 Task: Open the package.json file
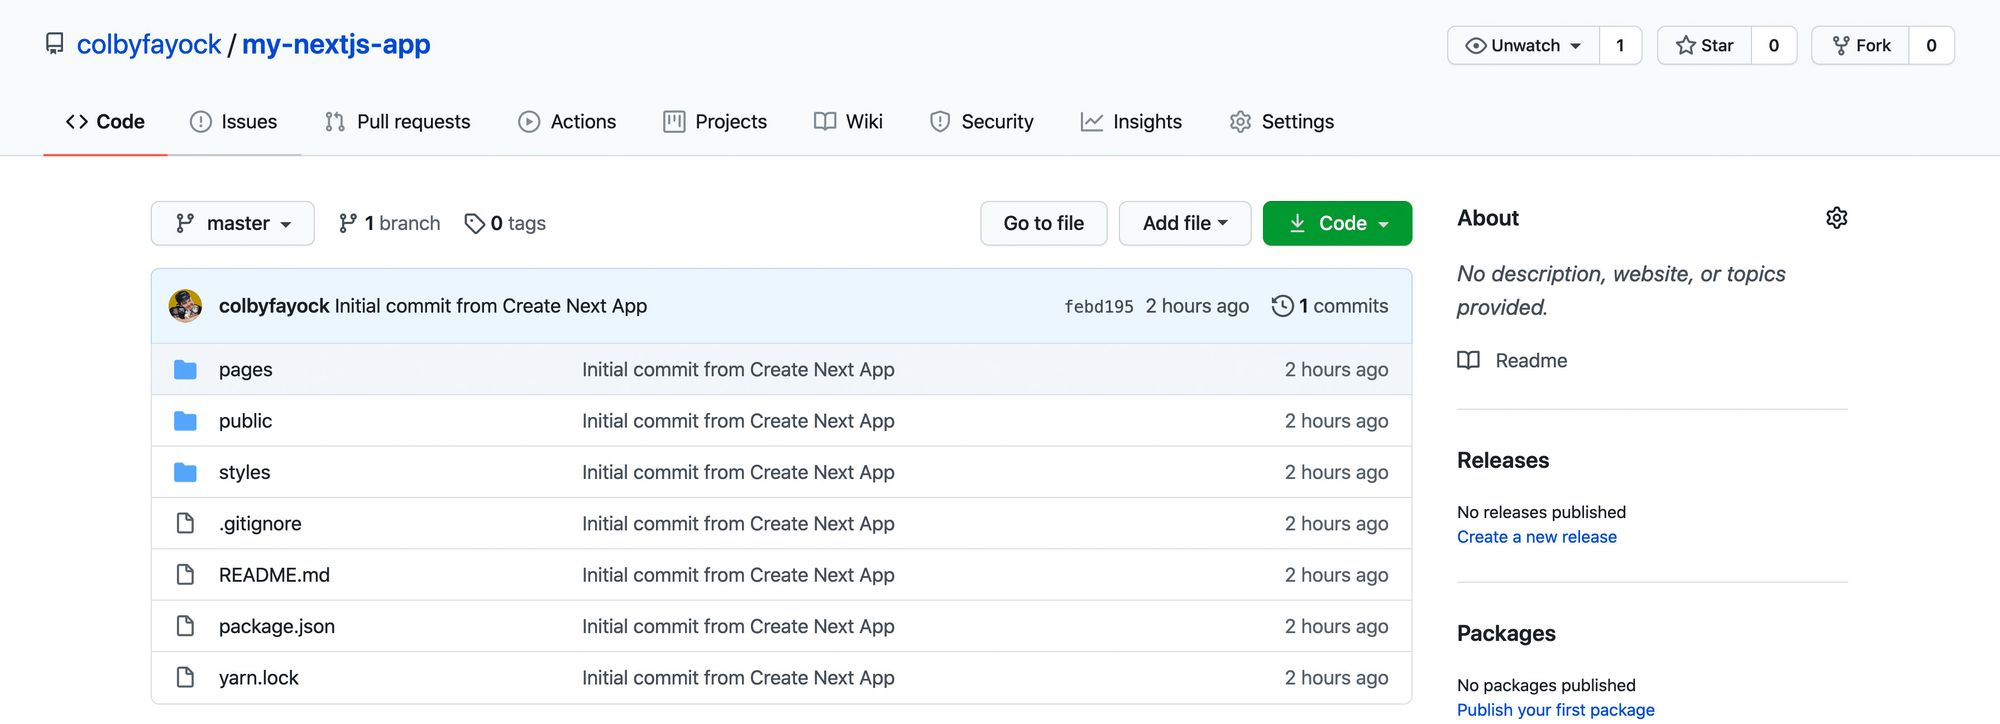click(277, 627)
